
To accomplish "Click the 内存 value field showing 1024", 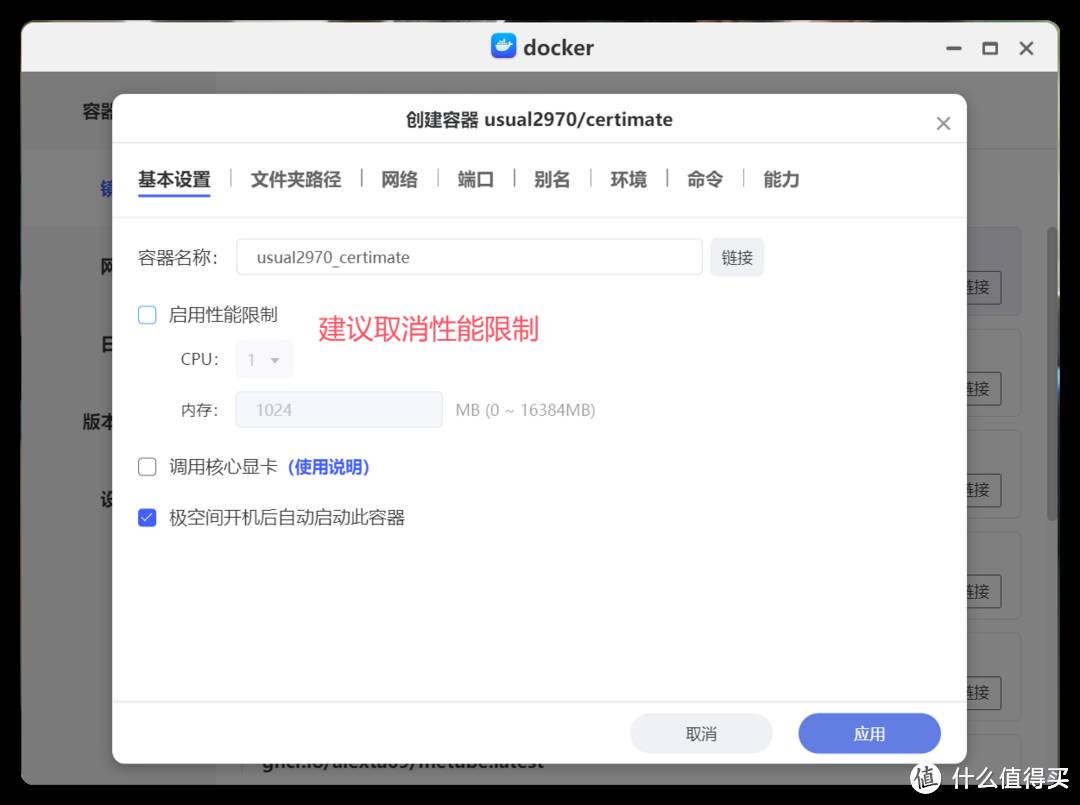I will (339, 410).
